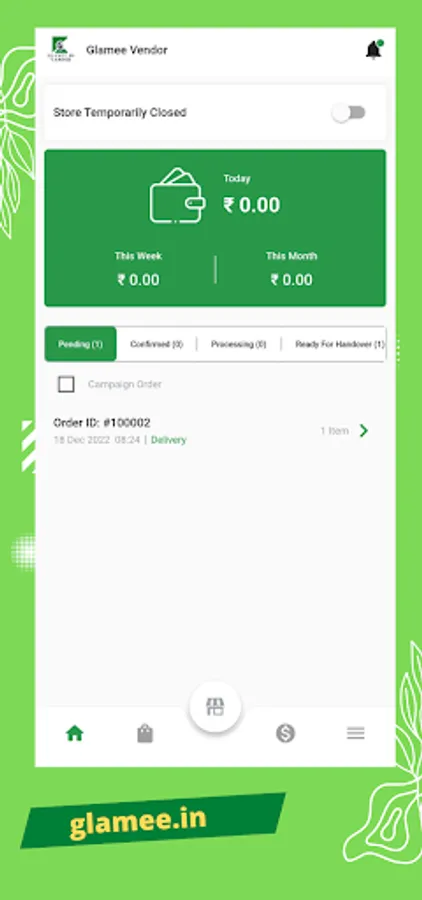Open the orders shopping bag icon

(145, 733)
